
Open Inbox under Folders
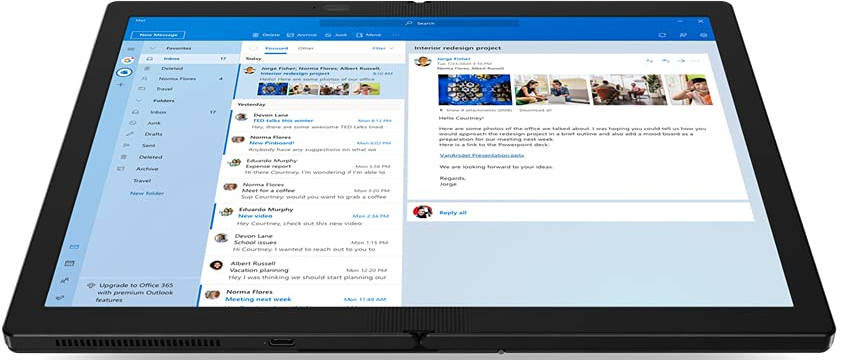point(173,112)
